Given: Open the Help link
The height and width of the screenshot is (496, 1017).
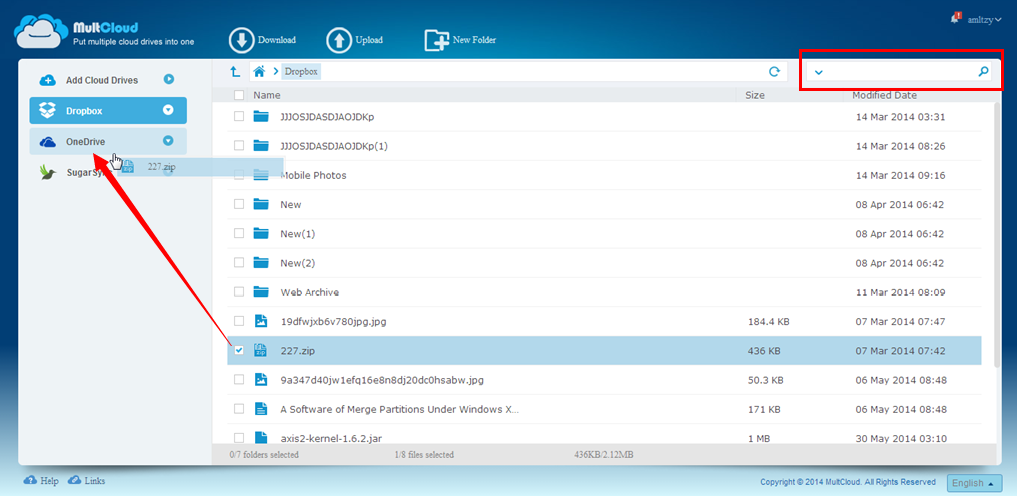Looking at the screenshot, I should 49,481.
